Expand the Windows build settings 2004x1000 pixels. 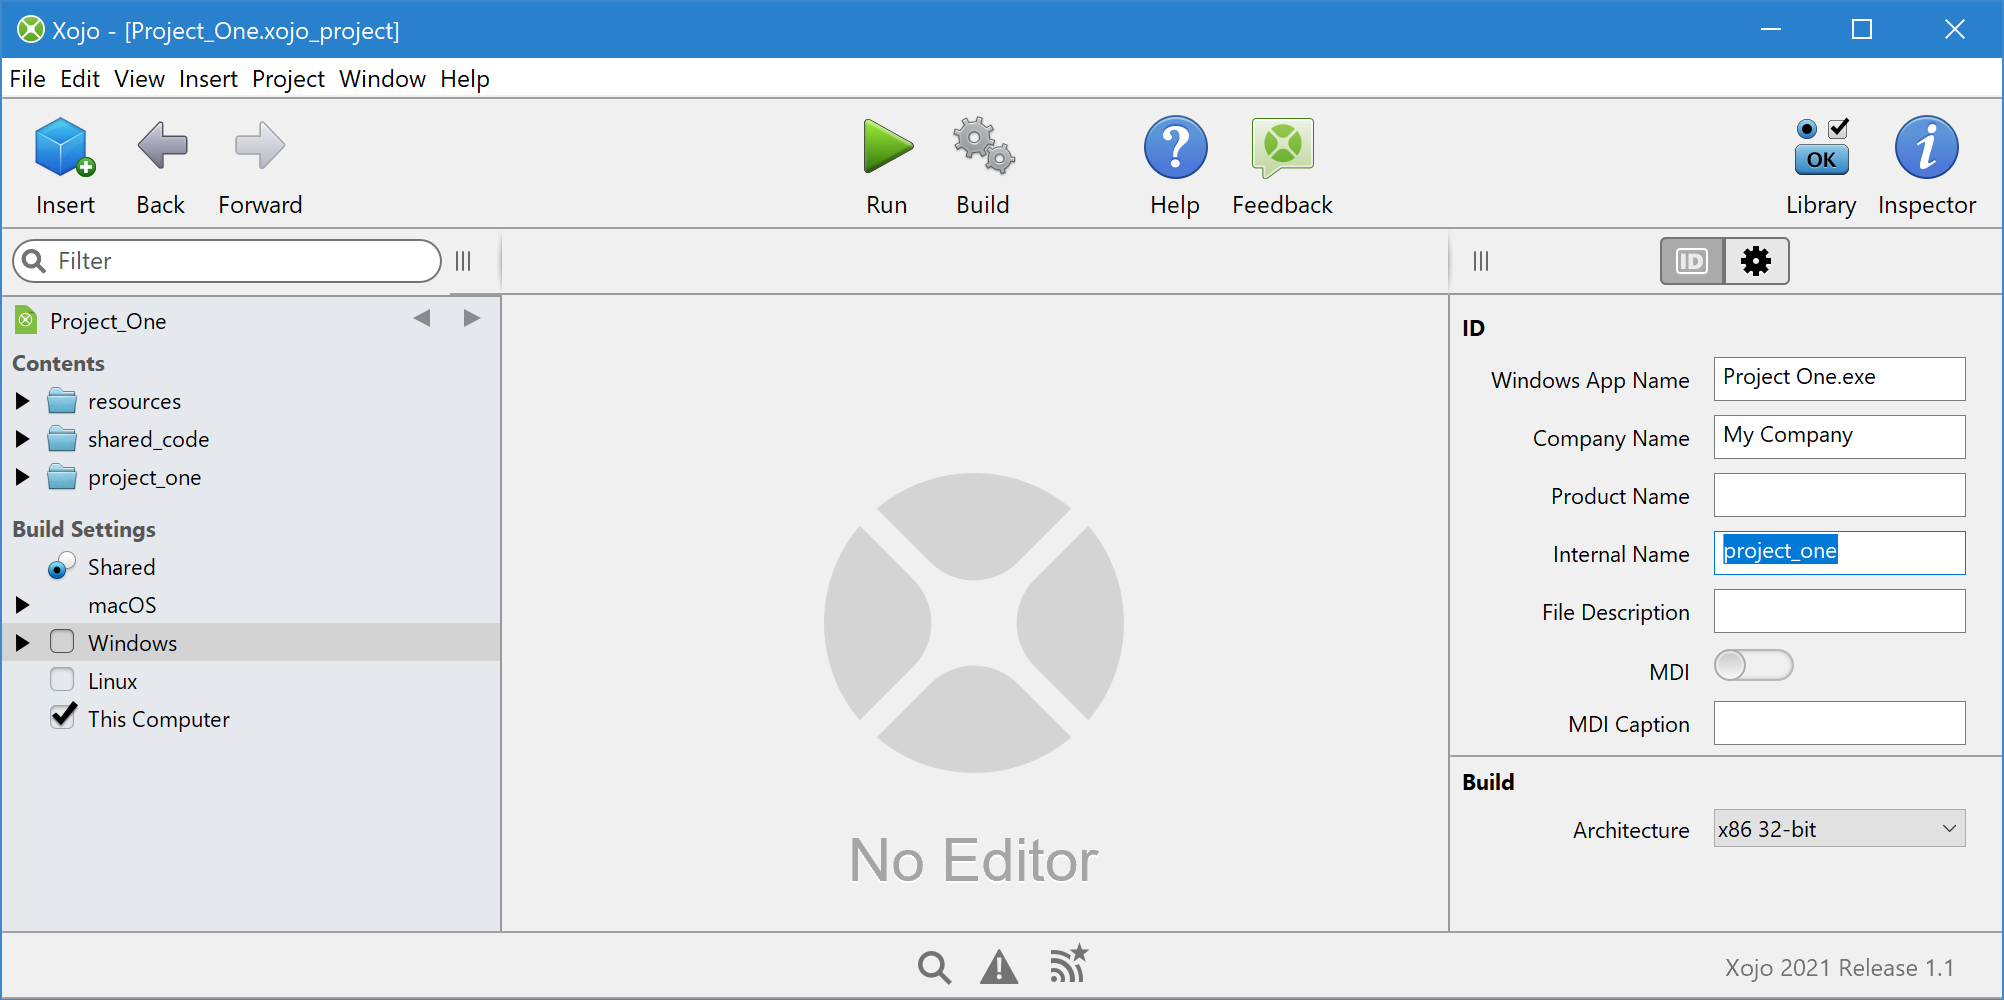coord(22,643)
